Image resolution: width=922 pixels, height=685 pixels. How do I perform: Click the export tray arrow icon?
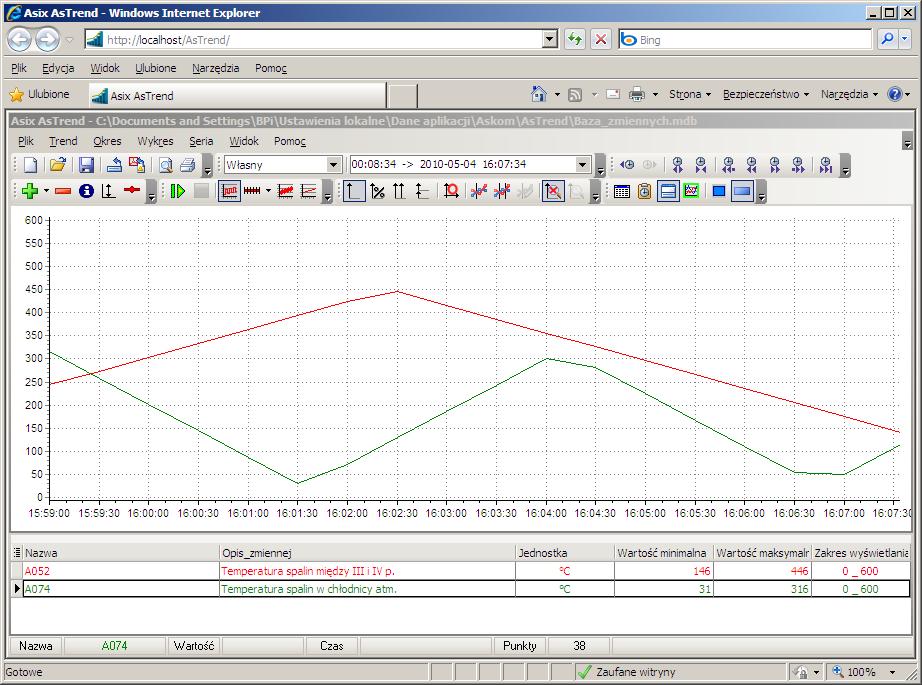tap(114, 165)
